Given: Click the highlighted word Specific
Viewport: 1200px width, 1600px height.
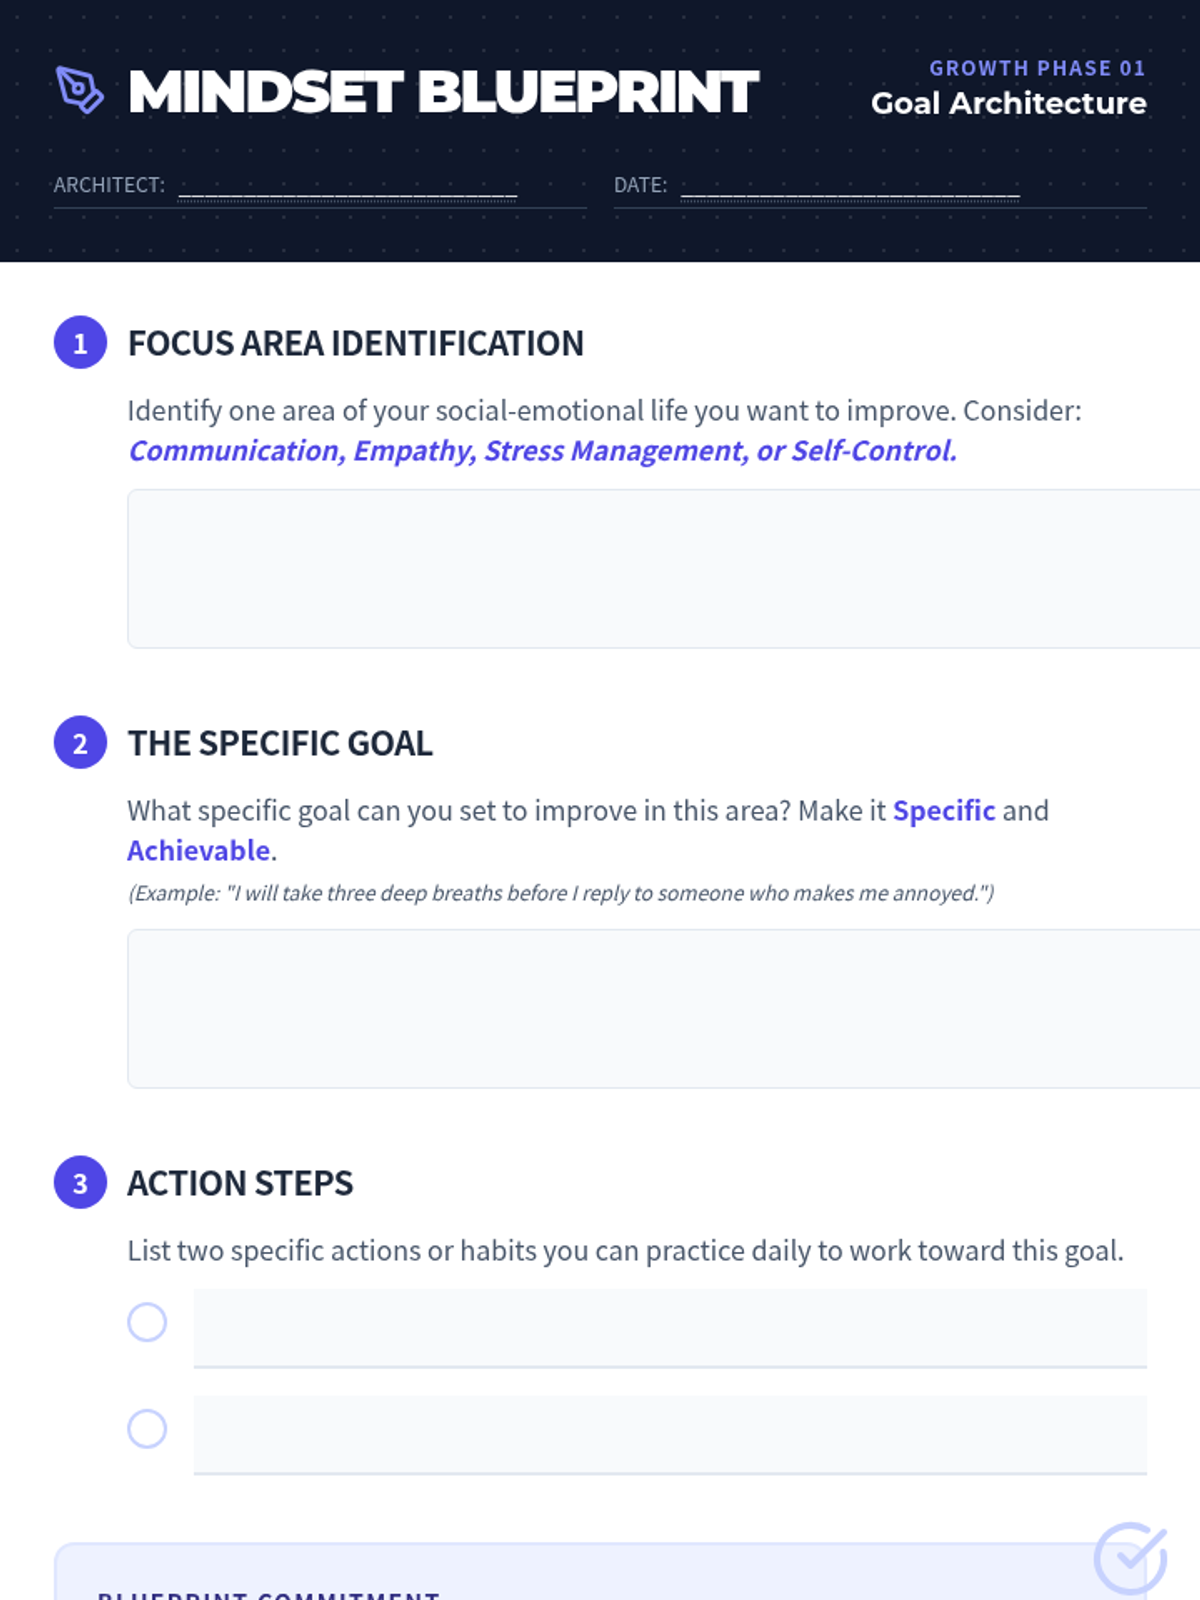Looking at the screenshot, I should click(x=944, y=811).
